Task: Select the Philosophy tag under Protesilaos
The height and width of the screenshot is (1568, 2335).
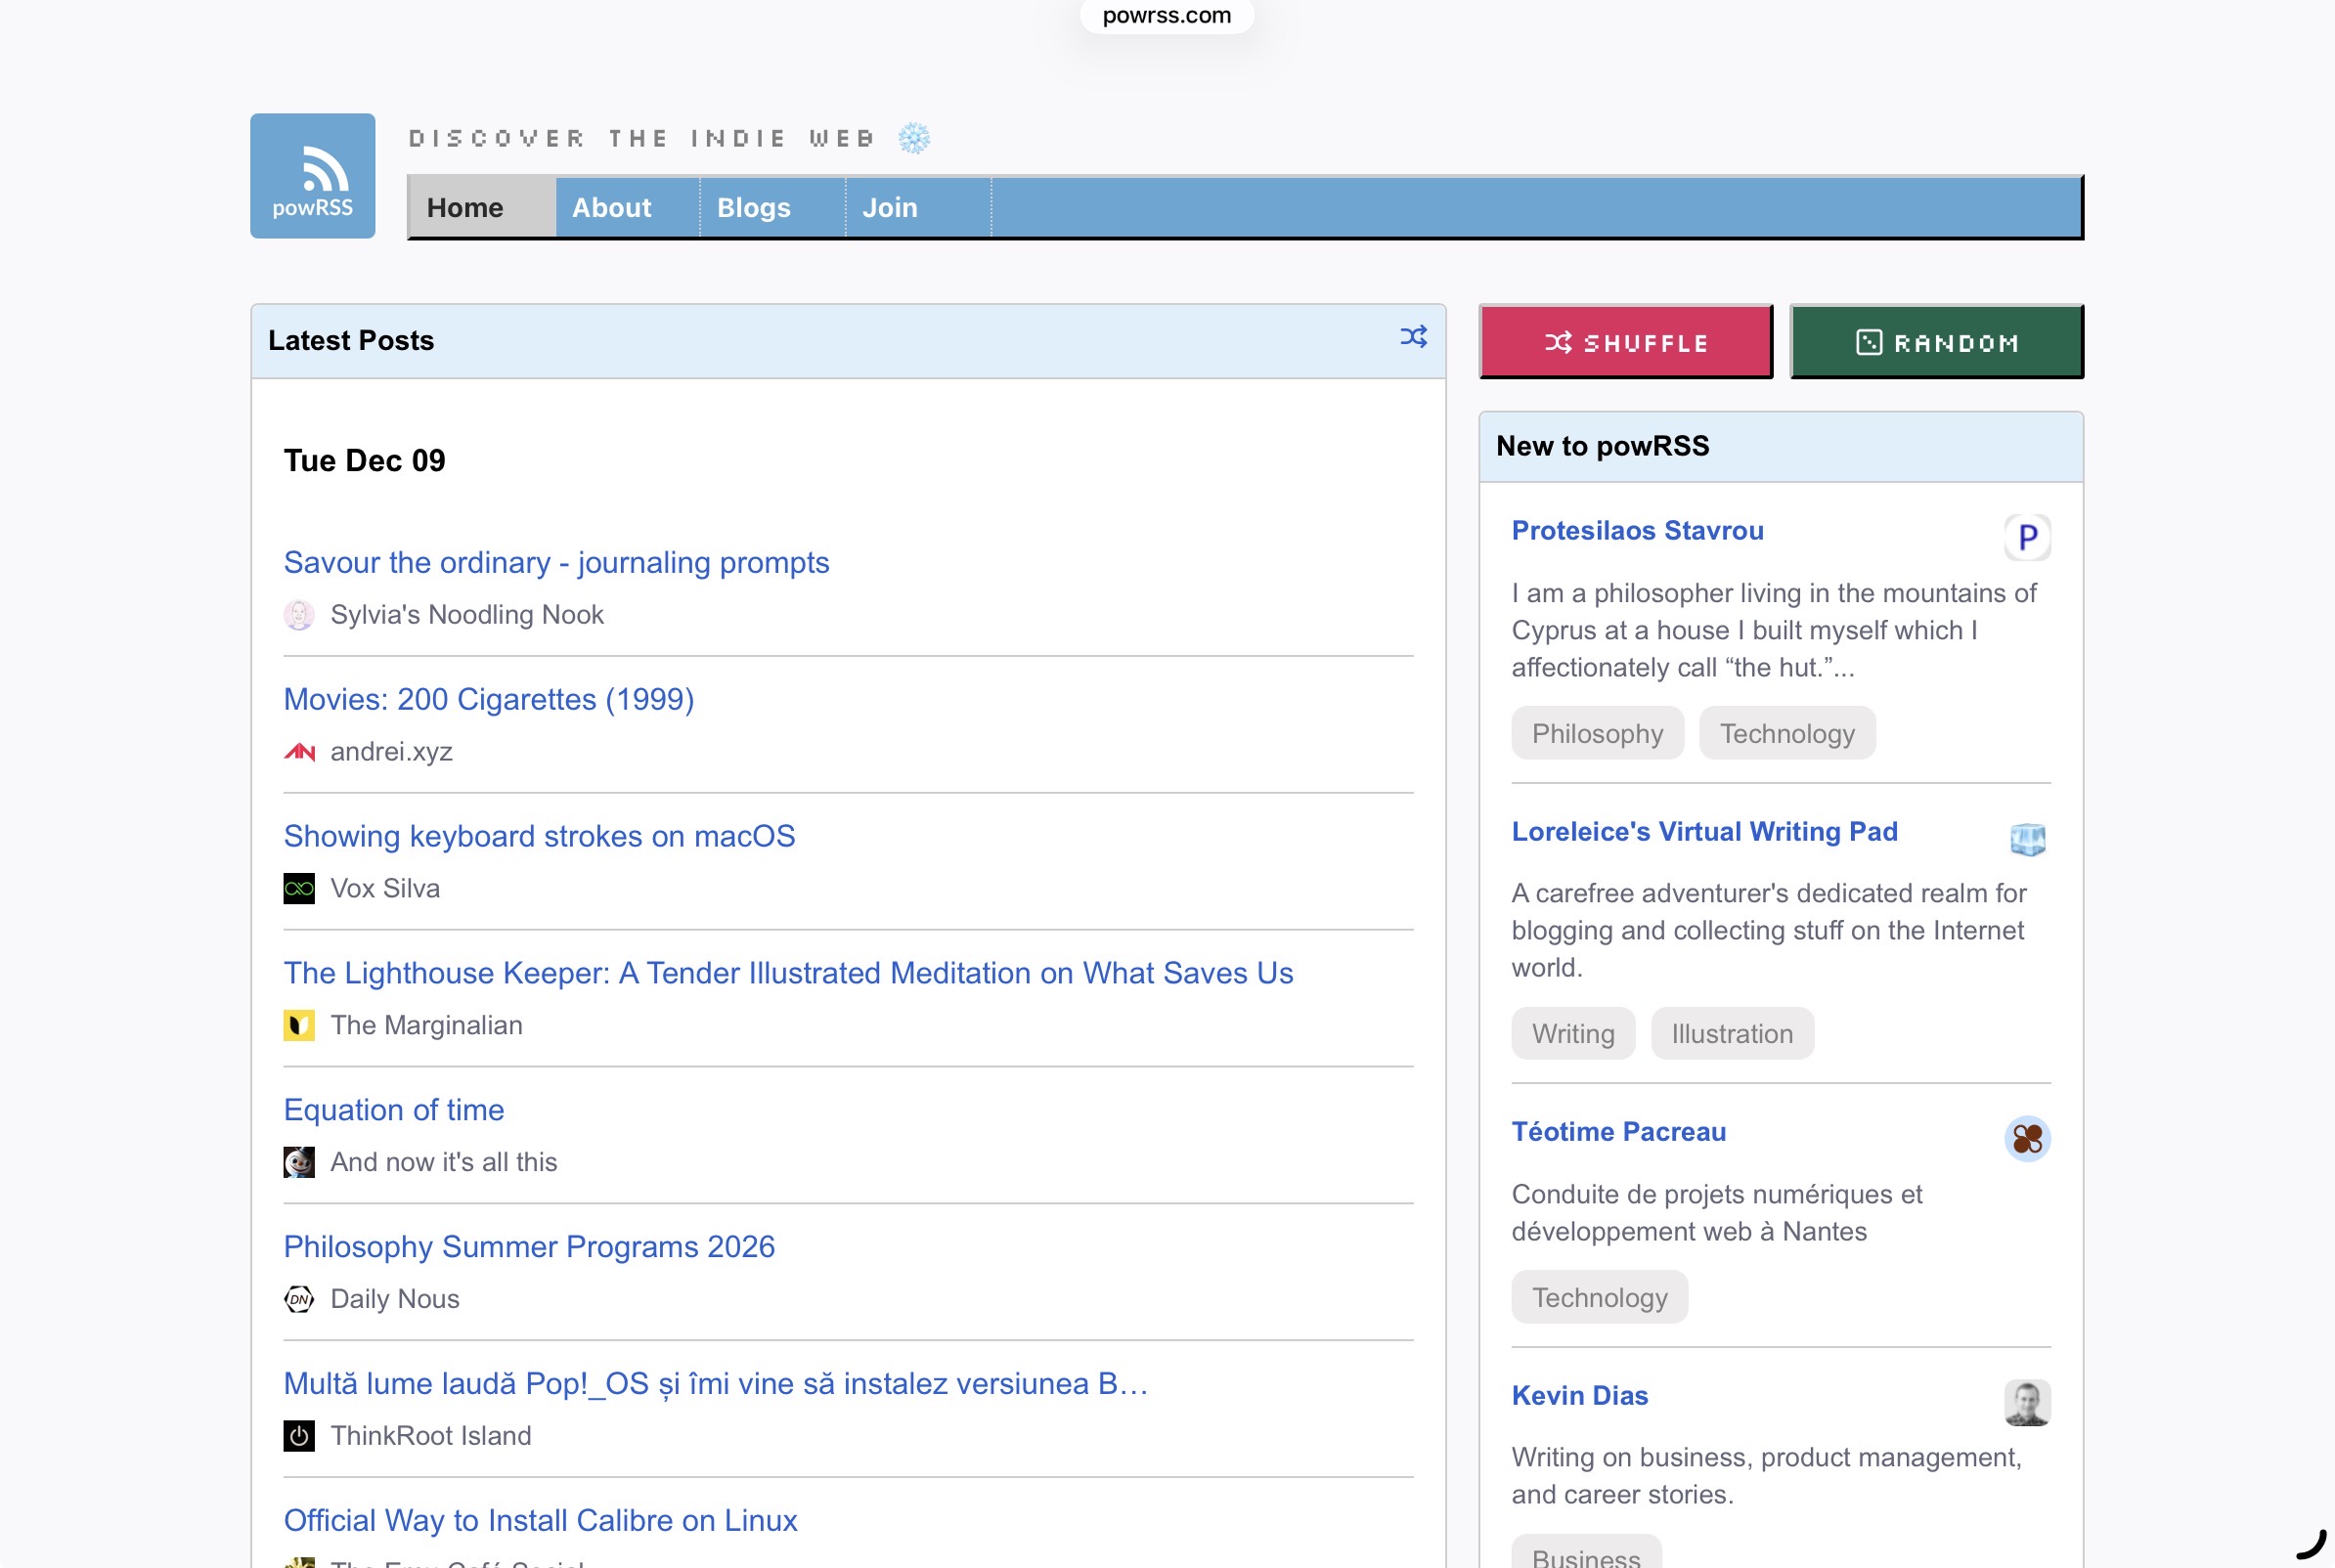Action: (x=1597, y=734)
